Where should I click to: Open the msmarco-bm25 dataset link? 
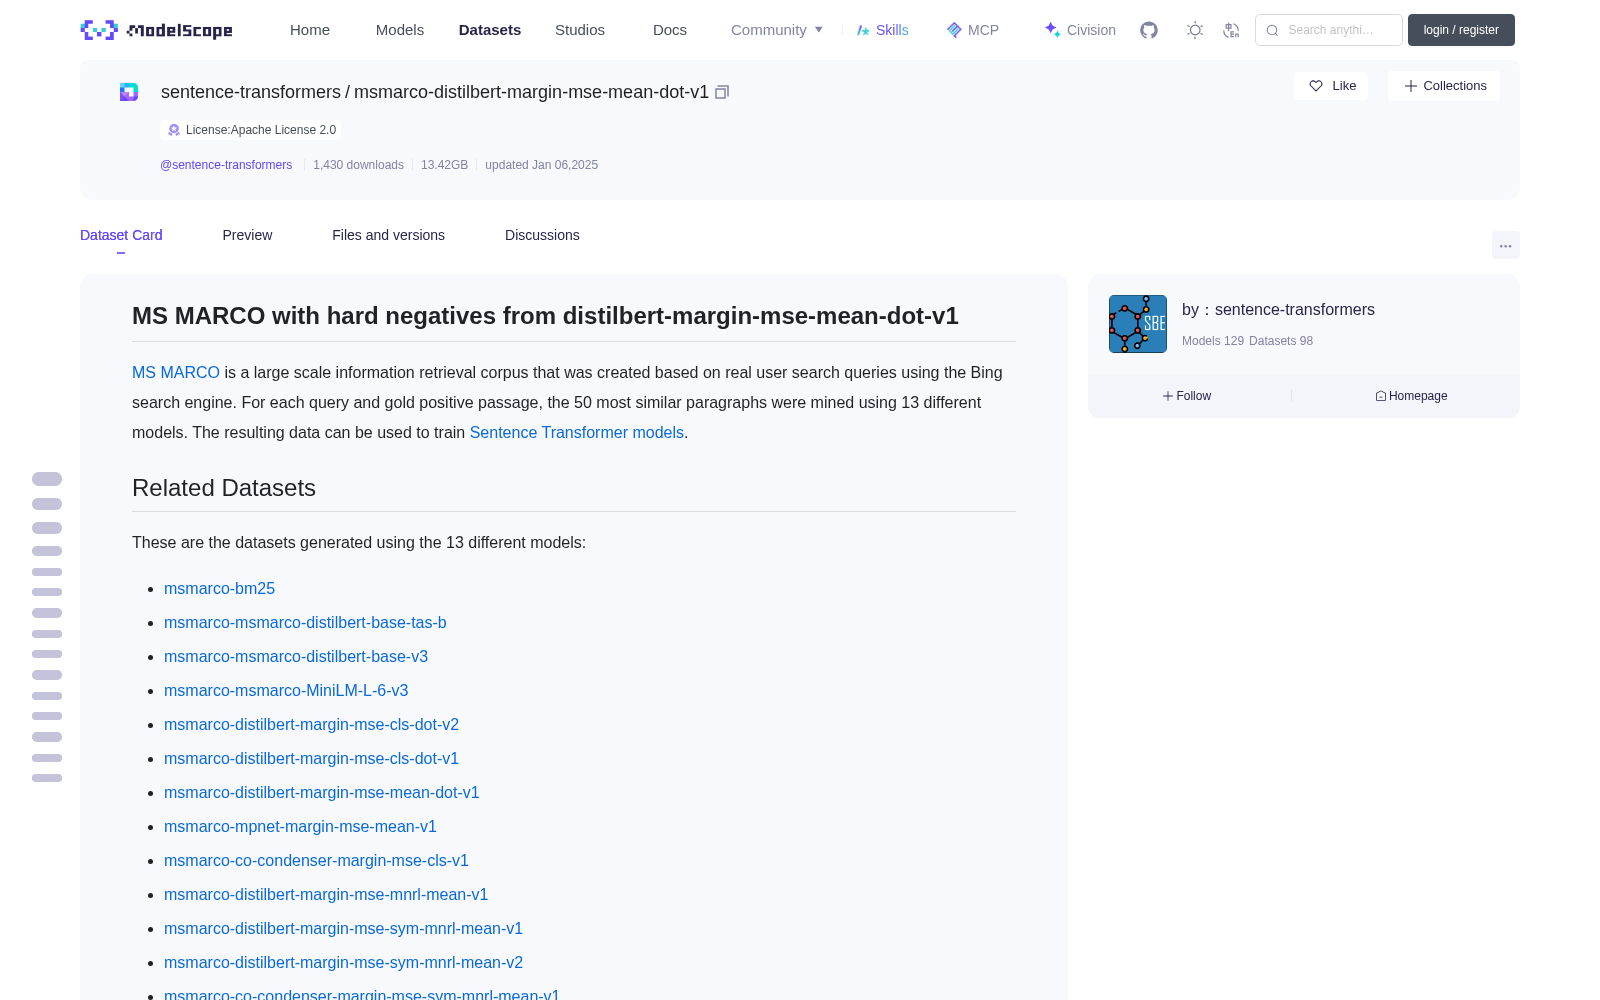point(219,589)
